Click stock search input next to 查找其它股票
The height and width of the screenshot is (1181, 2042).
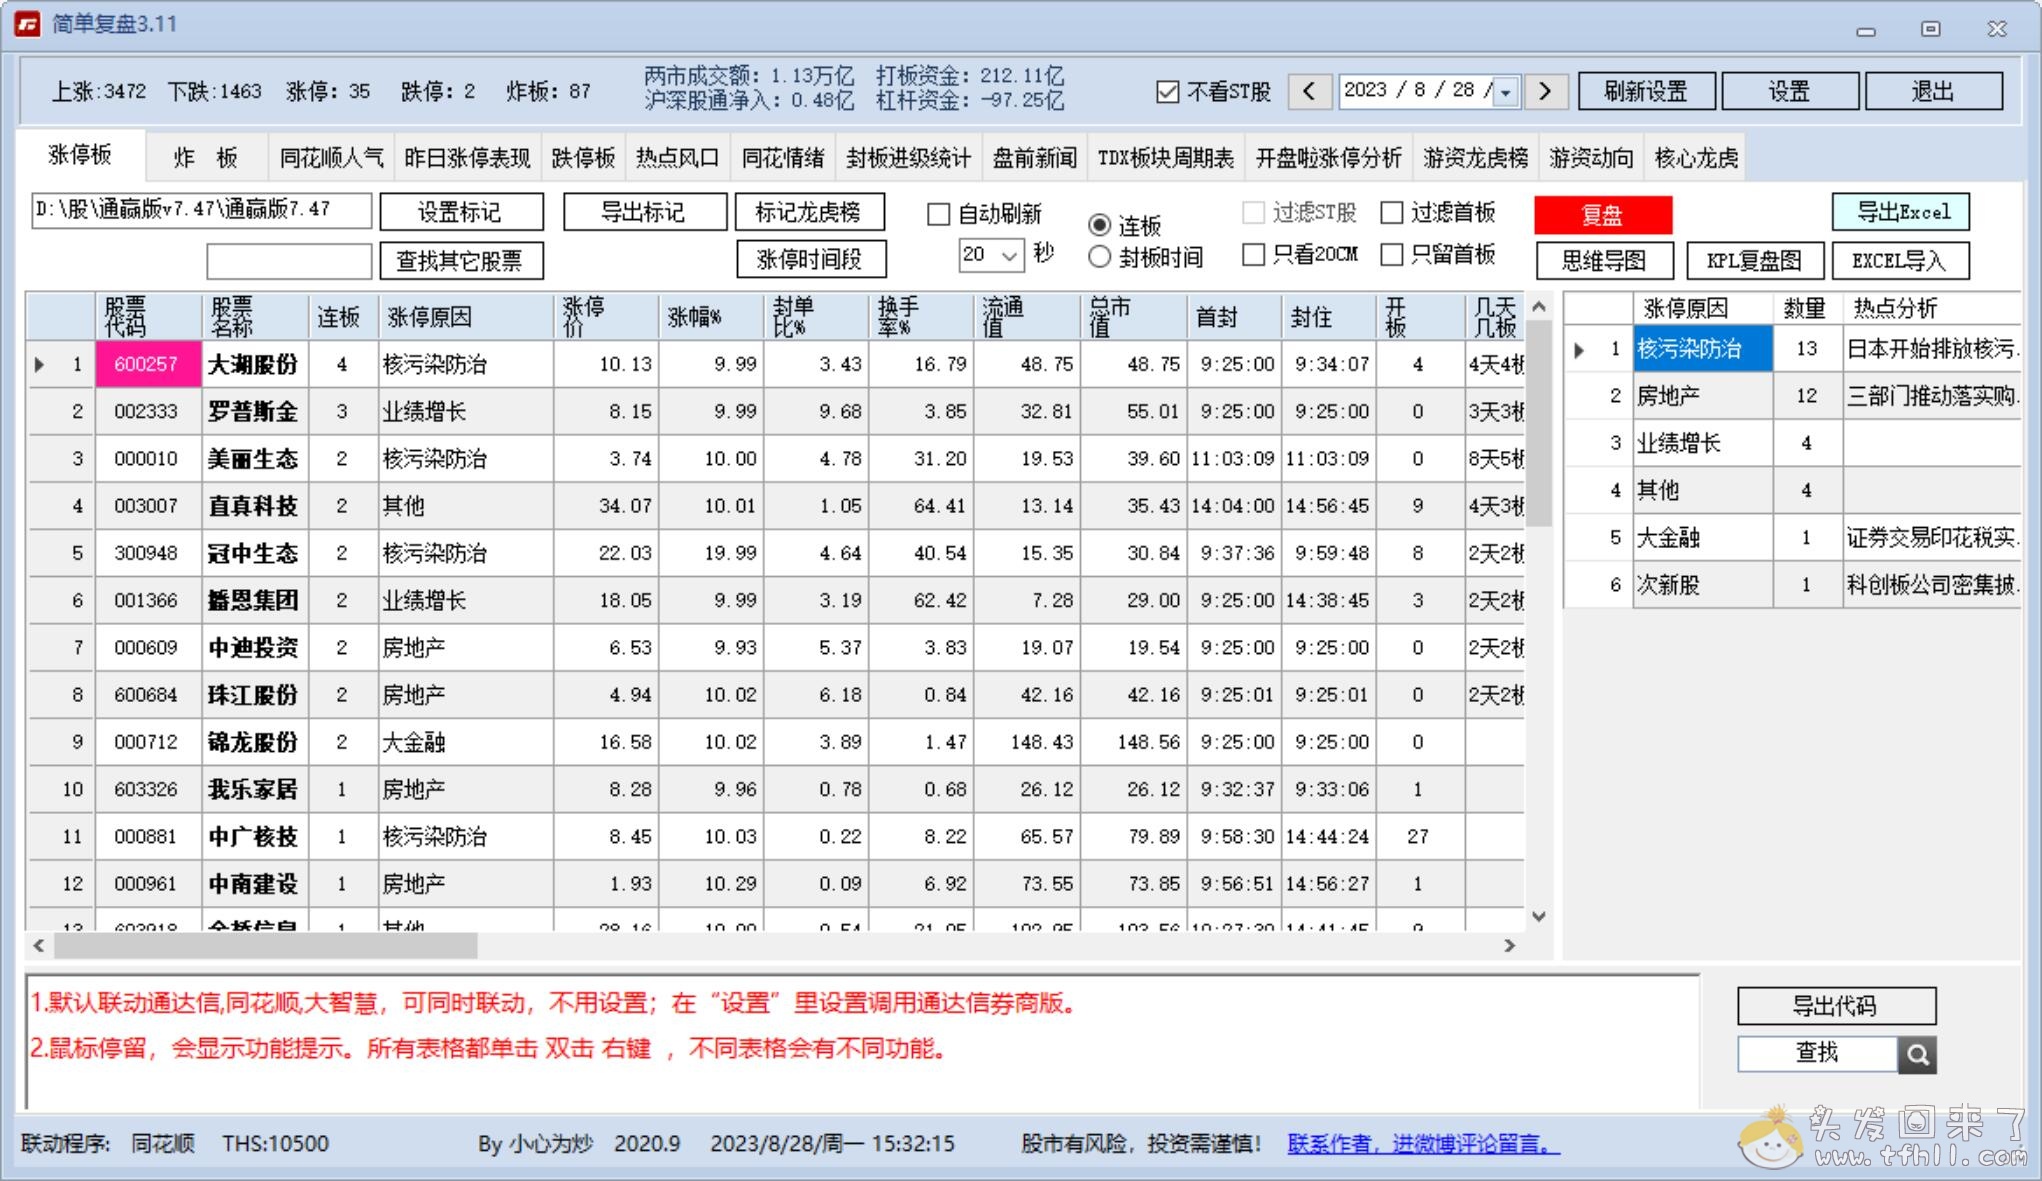pos(289,261)
